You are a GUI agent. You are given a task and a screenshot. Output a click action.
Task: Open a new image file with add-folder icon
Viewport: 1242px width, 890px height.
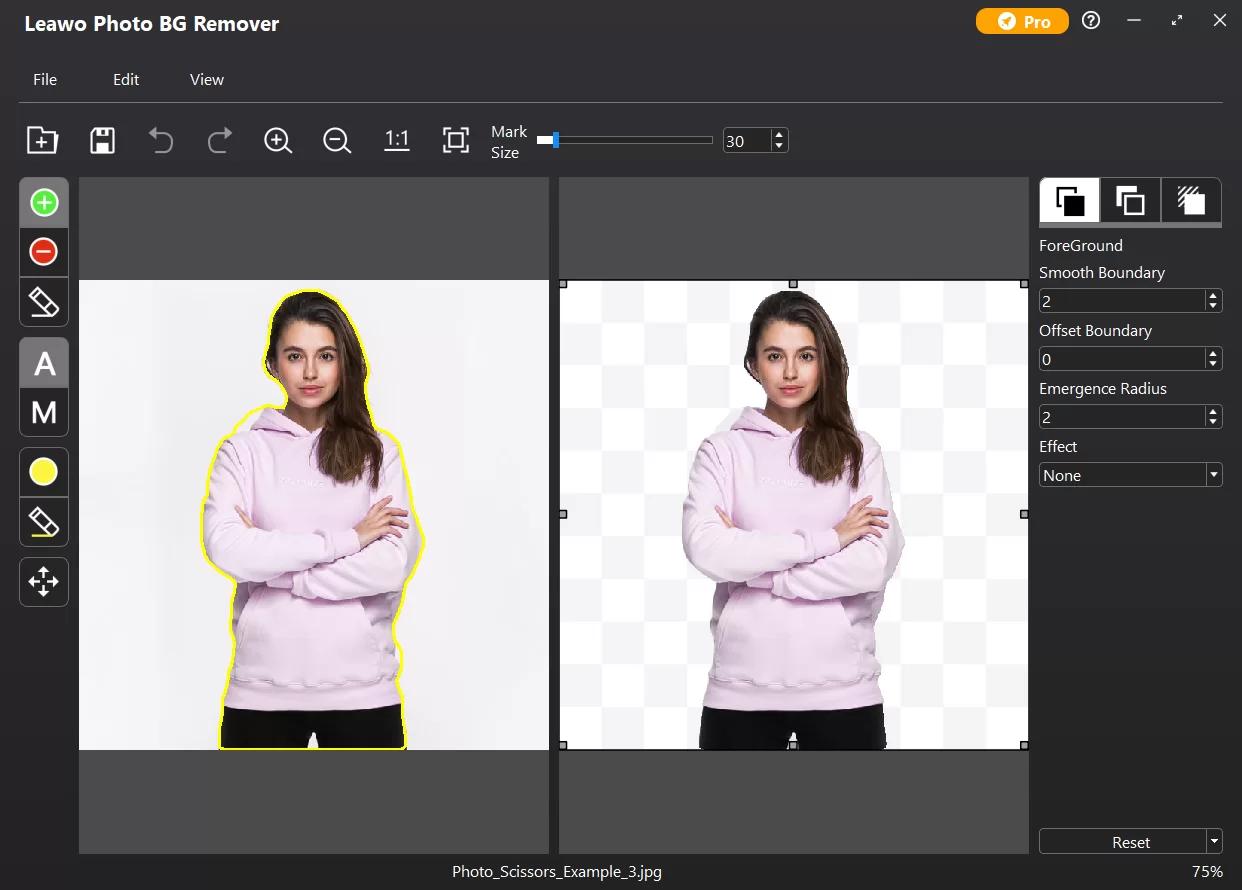pyautogui.click(x=42, y=141)
